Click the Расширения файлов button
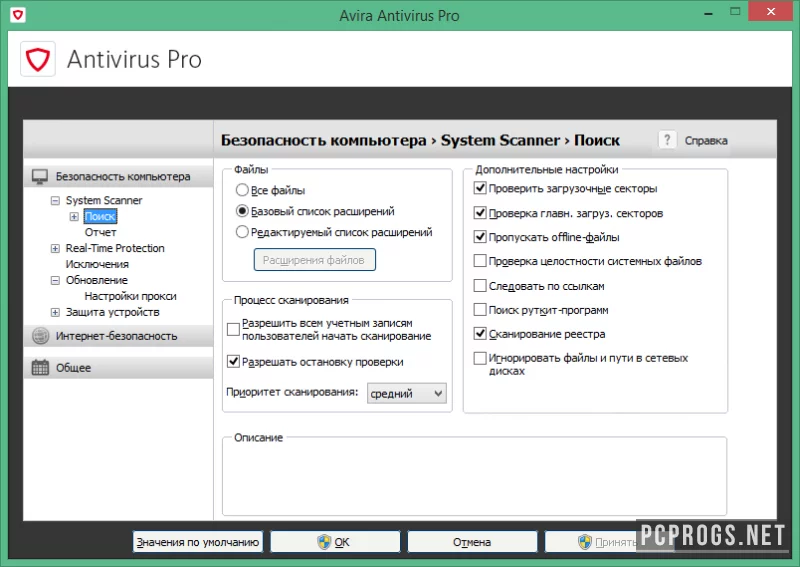This screenshot has width=800, height=567. coord(315,260)
